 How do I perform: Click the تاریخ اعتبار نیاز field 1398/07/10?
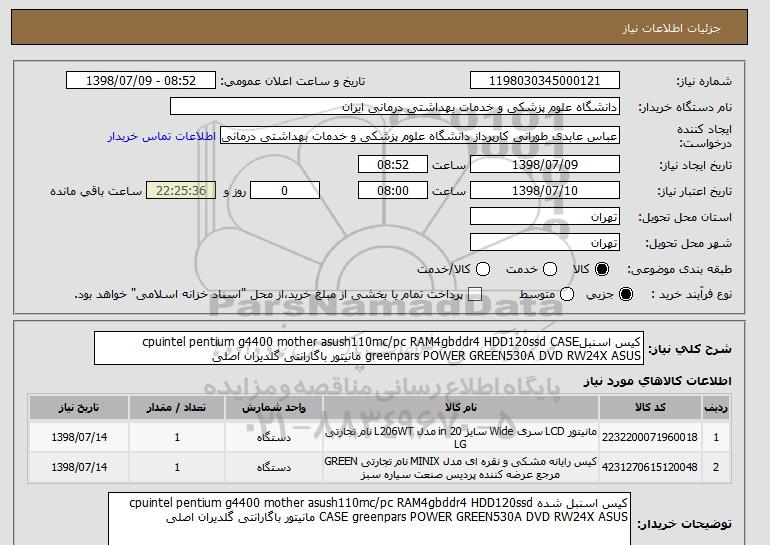[545, 191]
